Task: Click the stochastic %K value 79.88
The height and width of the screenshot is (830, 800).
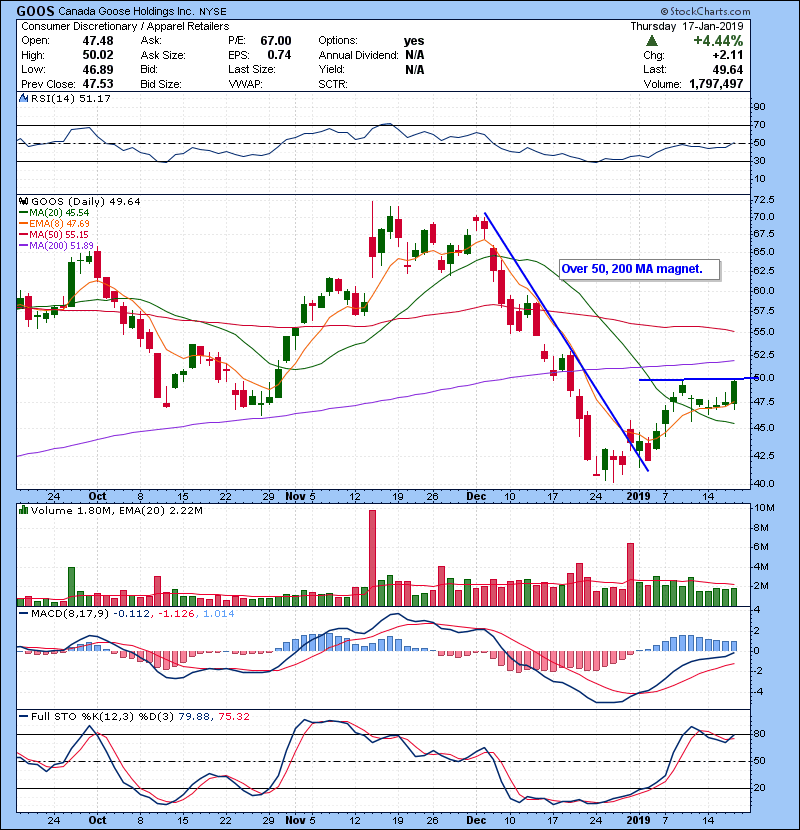Action: pos(194,717)
